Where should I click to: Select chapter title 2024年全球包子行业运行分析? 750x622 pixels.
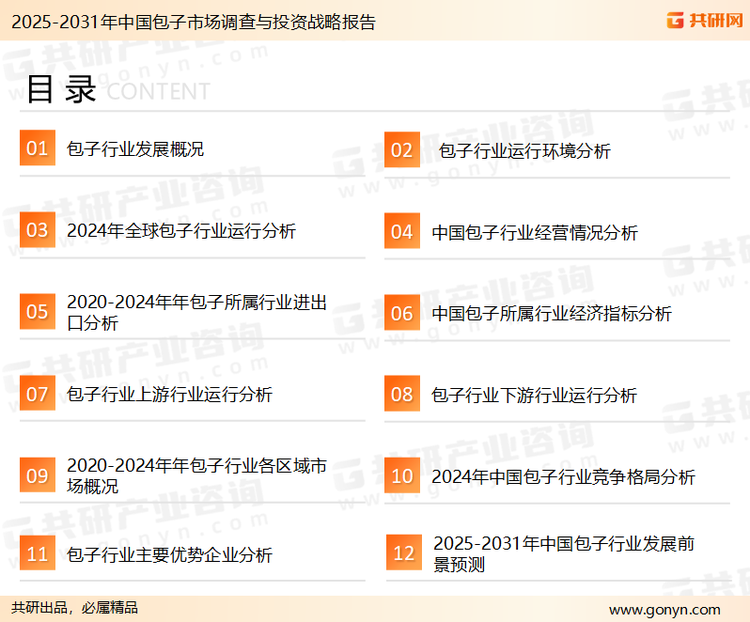coord(181,231)
